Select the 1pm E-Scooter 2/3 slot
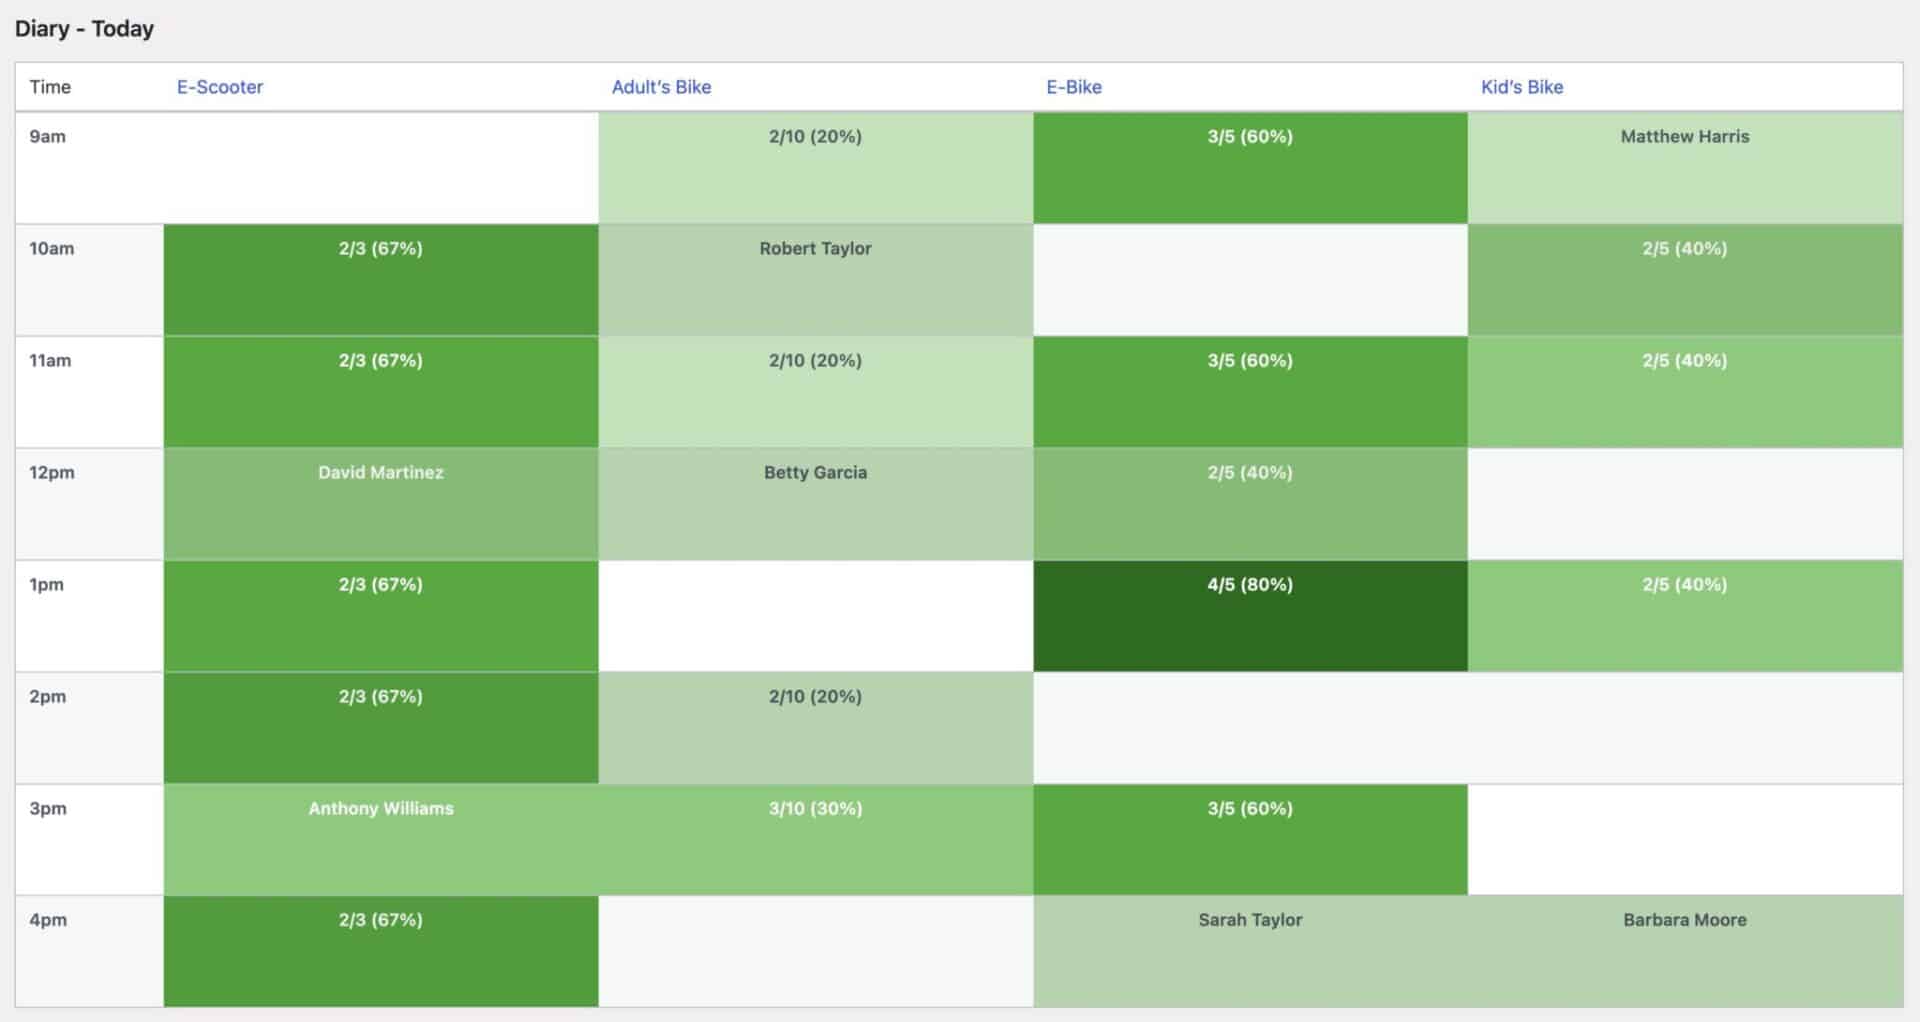Screen dimensions: 1920x1022 381,616
